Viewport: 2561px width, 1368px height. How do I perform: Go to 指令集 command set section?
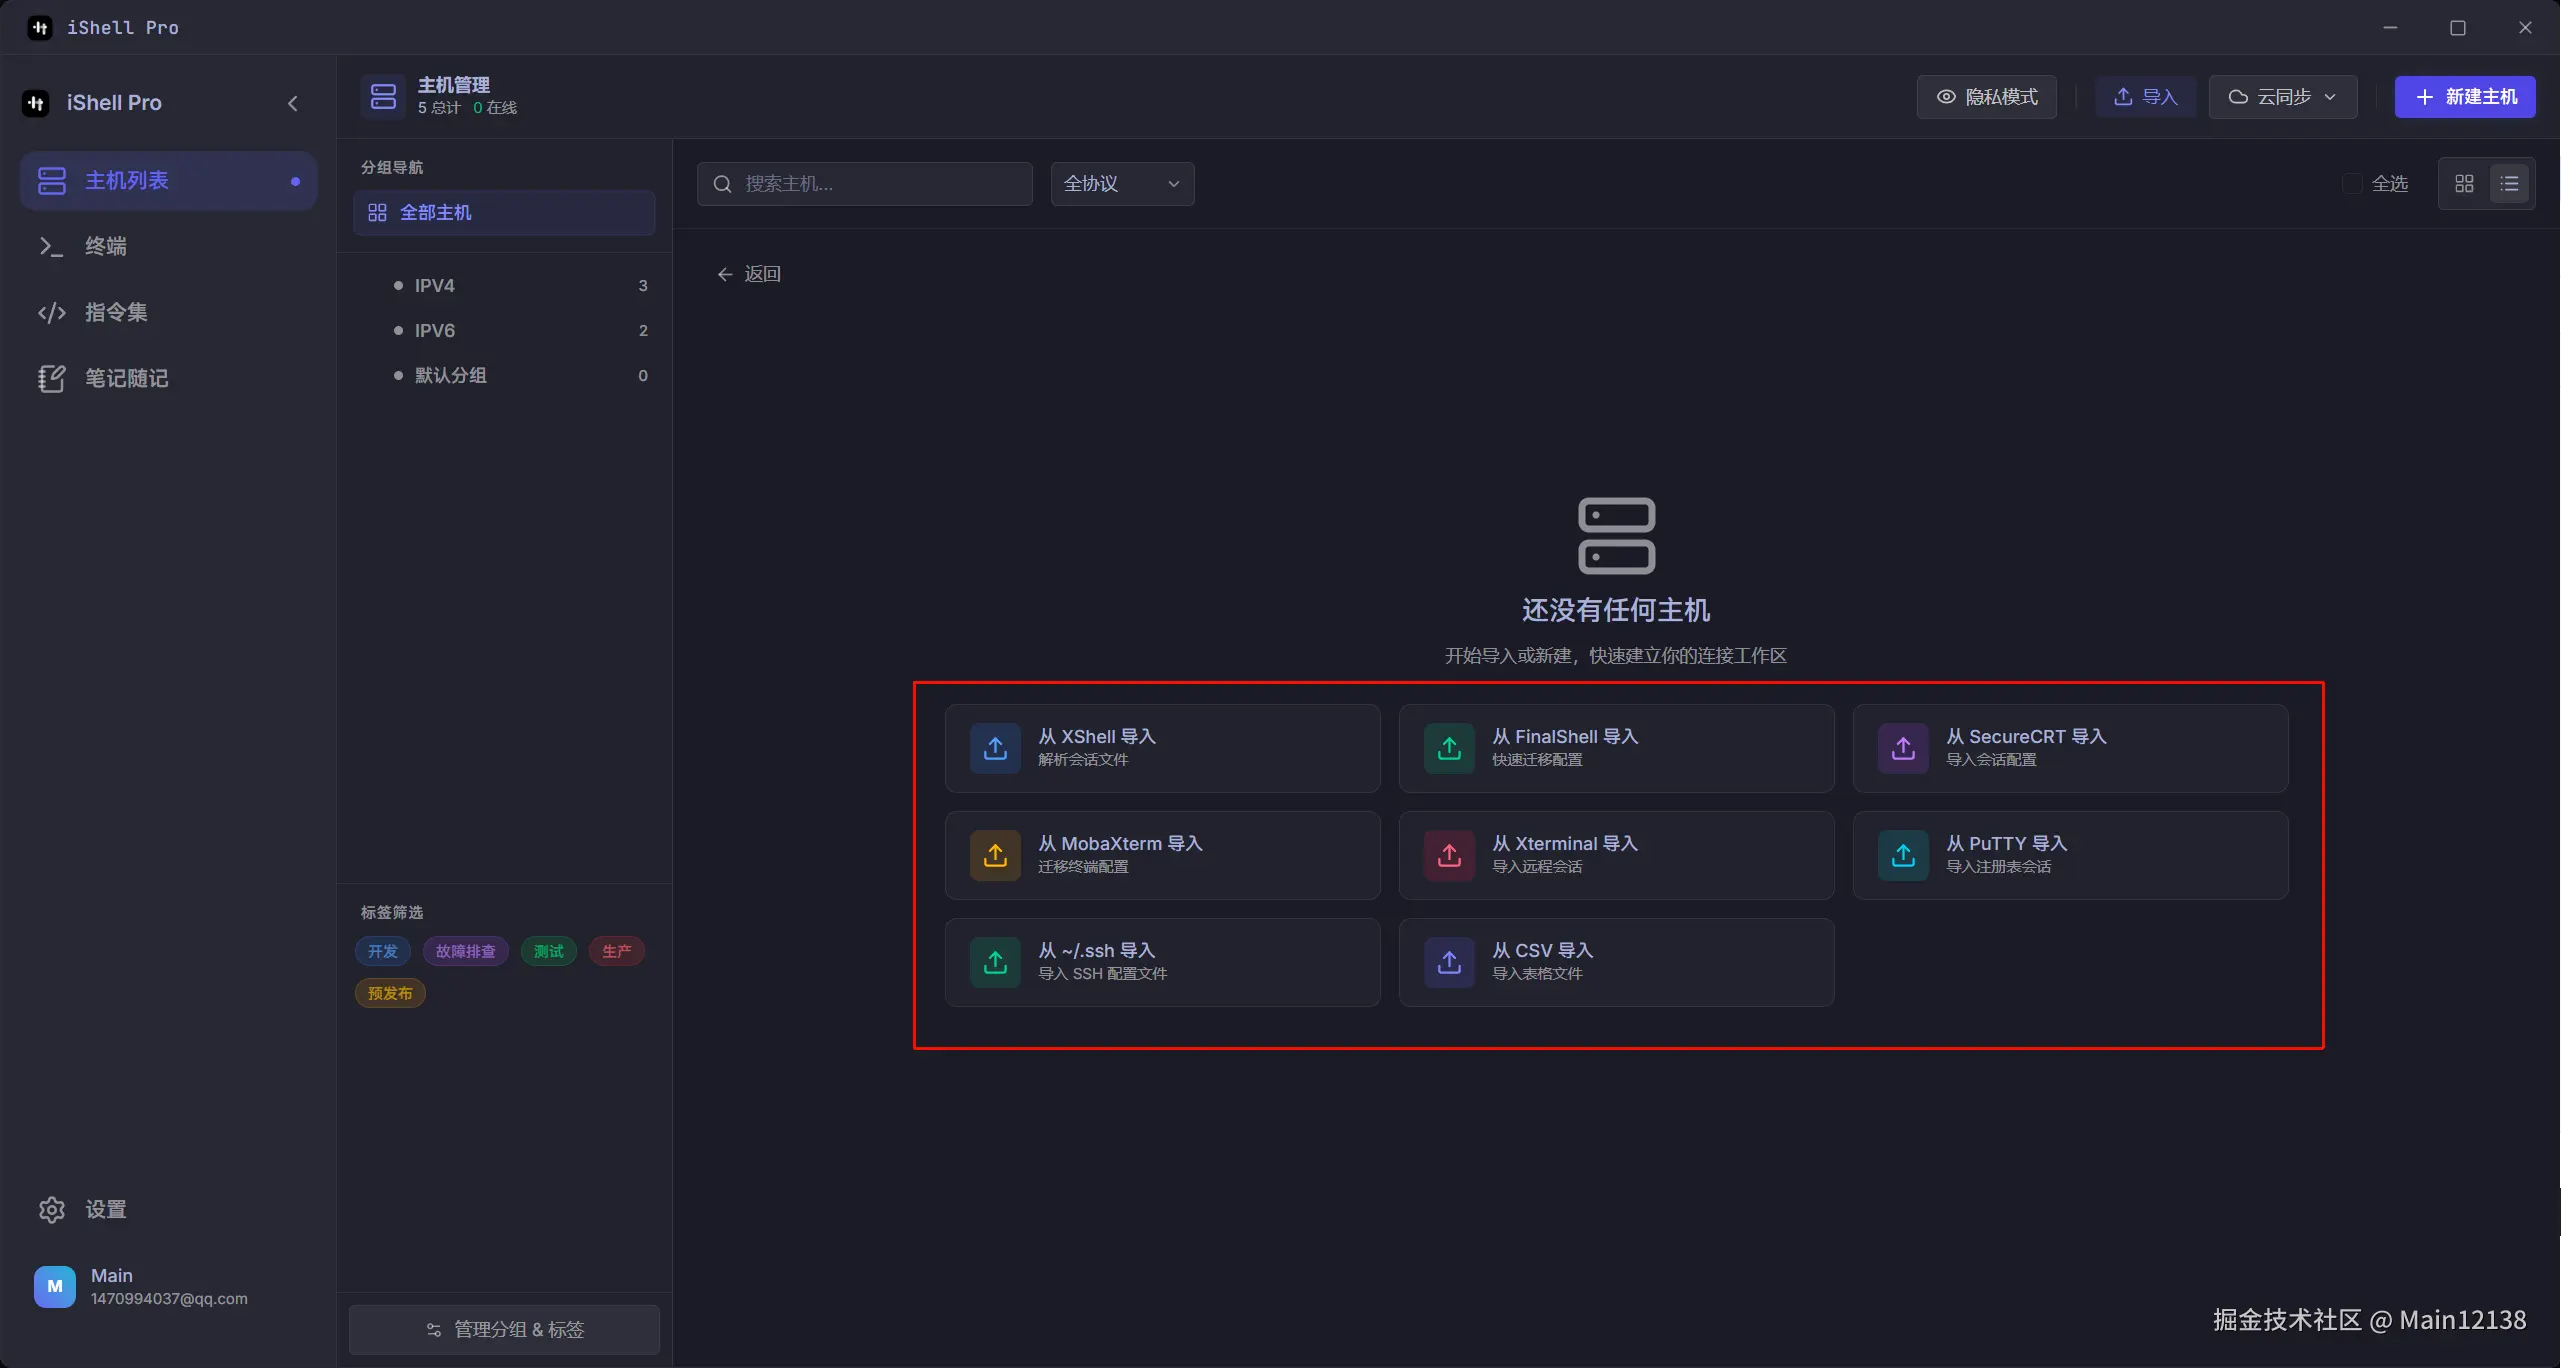[115, 312]
